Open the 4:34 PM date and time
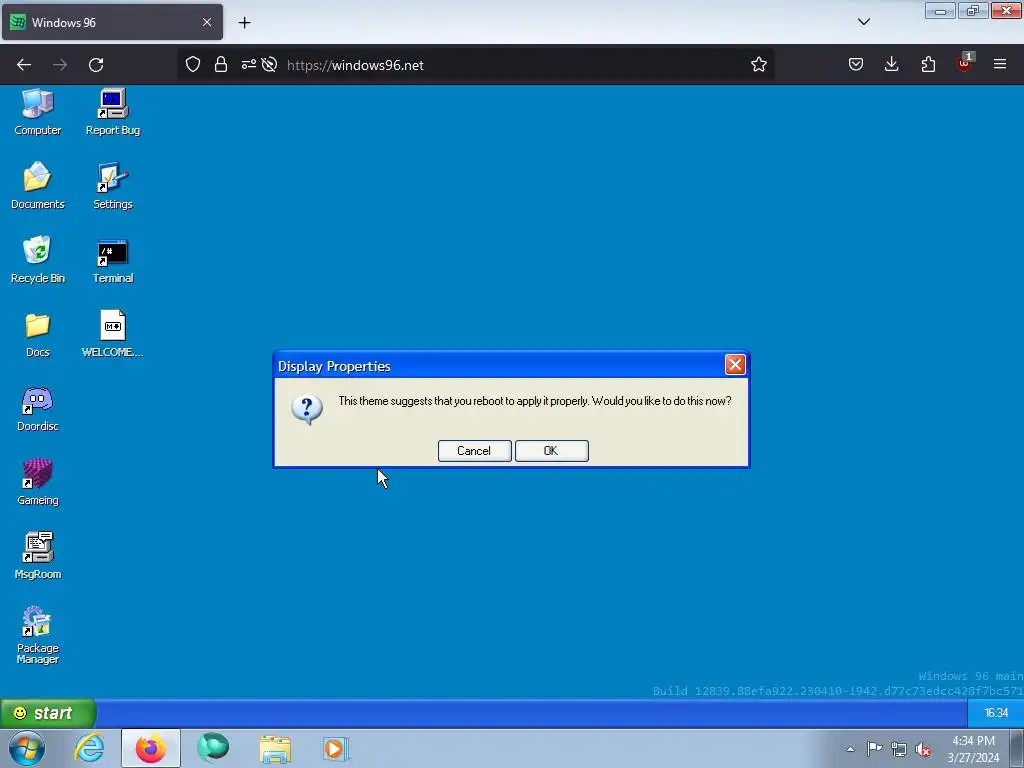Image resolution: width=1024 pixels, height=768 pixels. [x=973, y=749]
